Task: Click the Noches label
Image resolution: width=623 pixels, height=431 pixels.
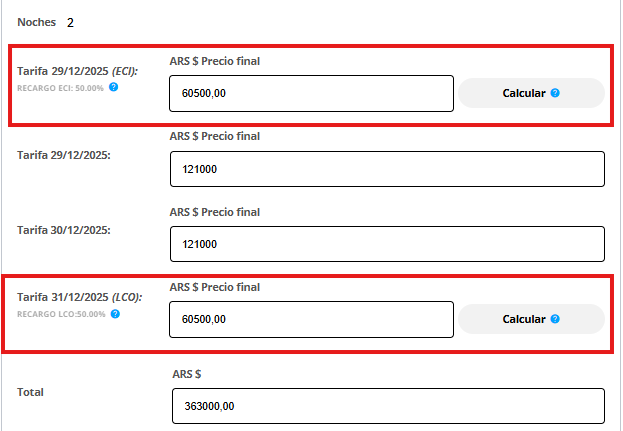Action: (37, 22)
